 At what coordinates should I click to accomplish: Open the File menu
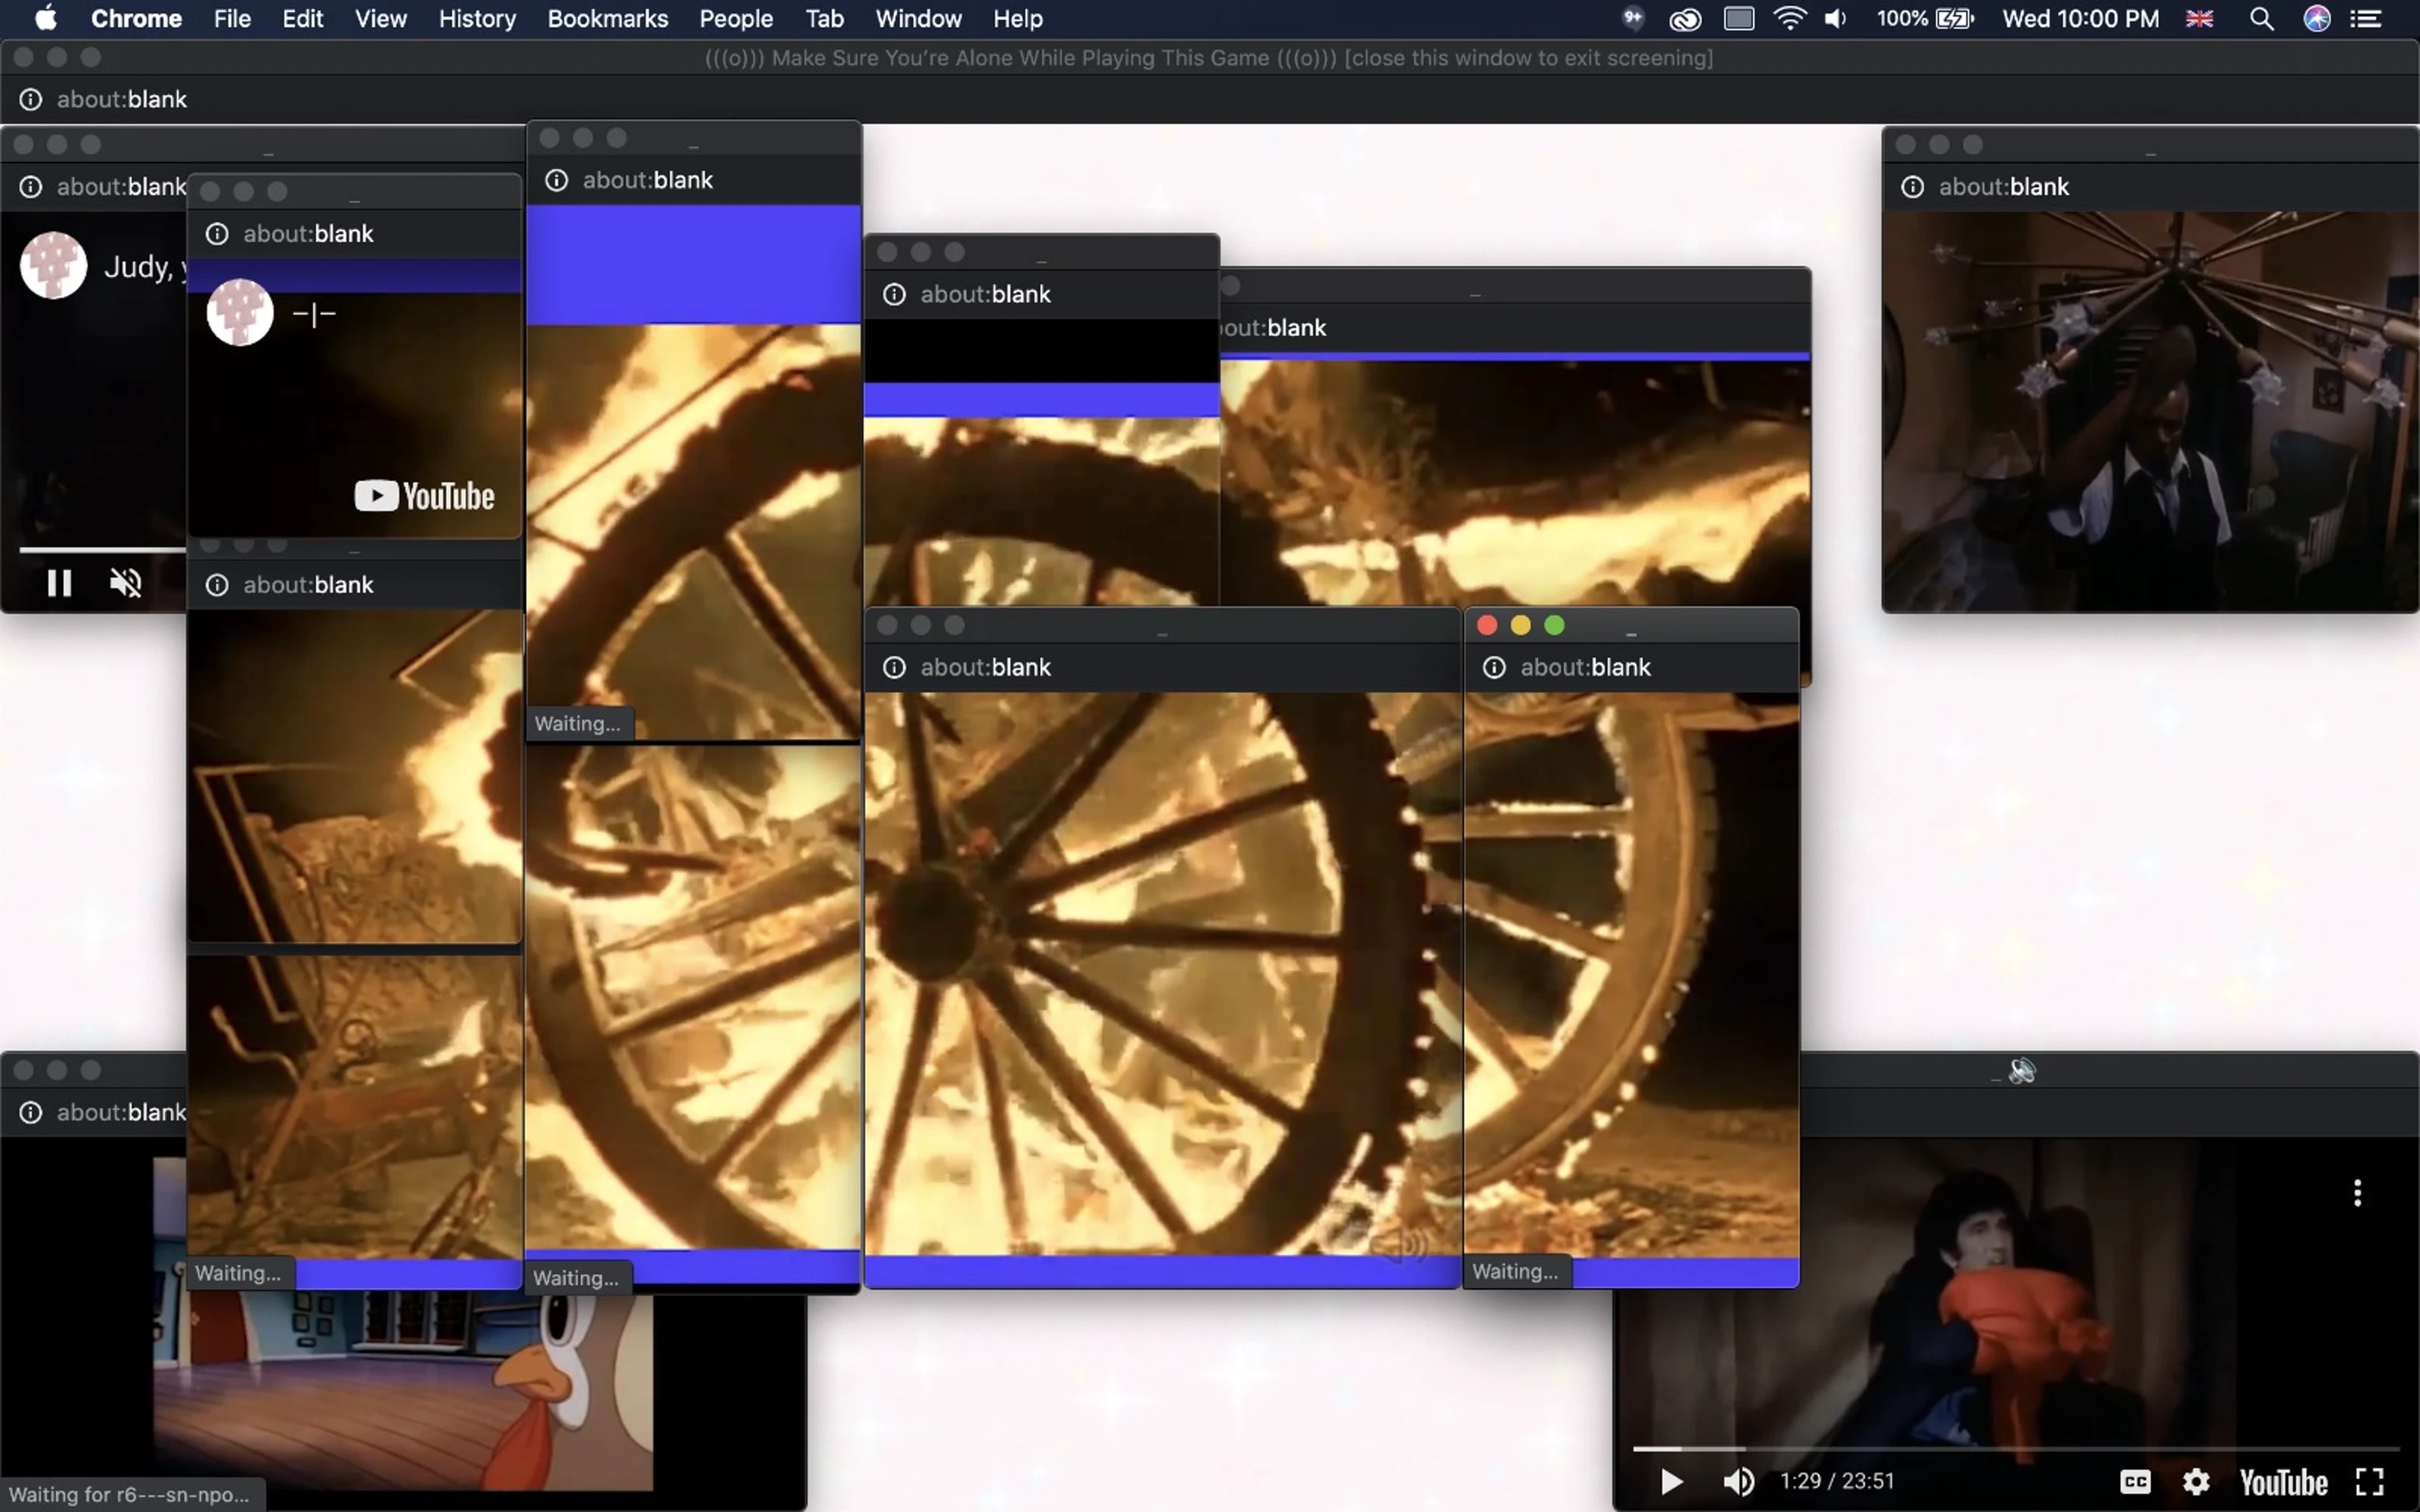point(232,18)
